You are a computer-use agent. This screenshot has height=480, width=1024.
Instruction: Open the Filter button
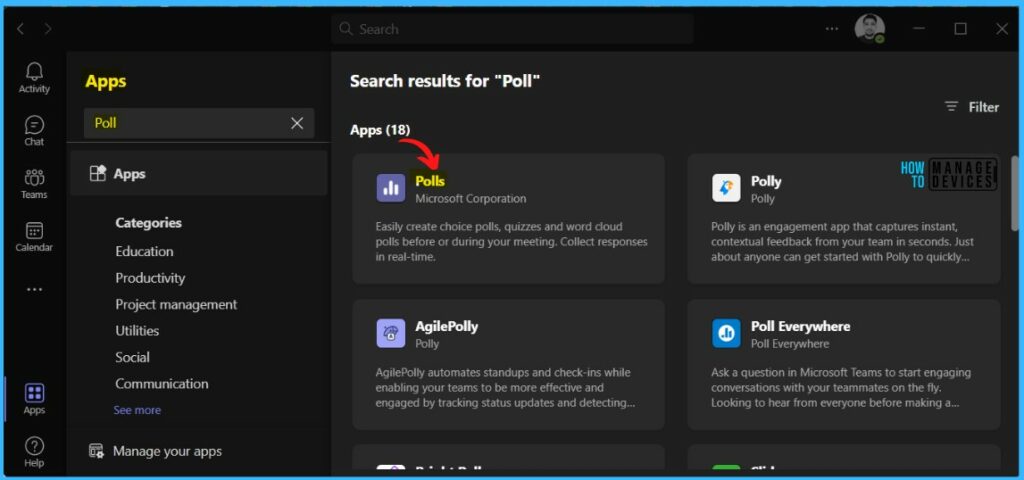(x=972, y=106)
